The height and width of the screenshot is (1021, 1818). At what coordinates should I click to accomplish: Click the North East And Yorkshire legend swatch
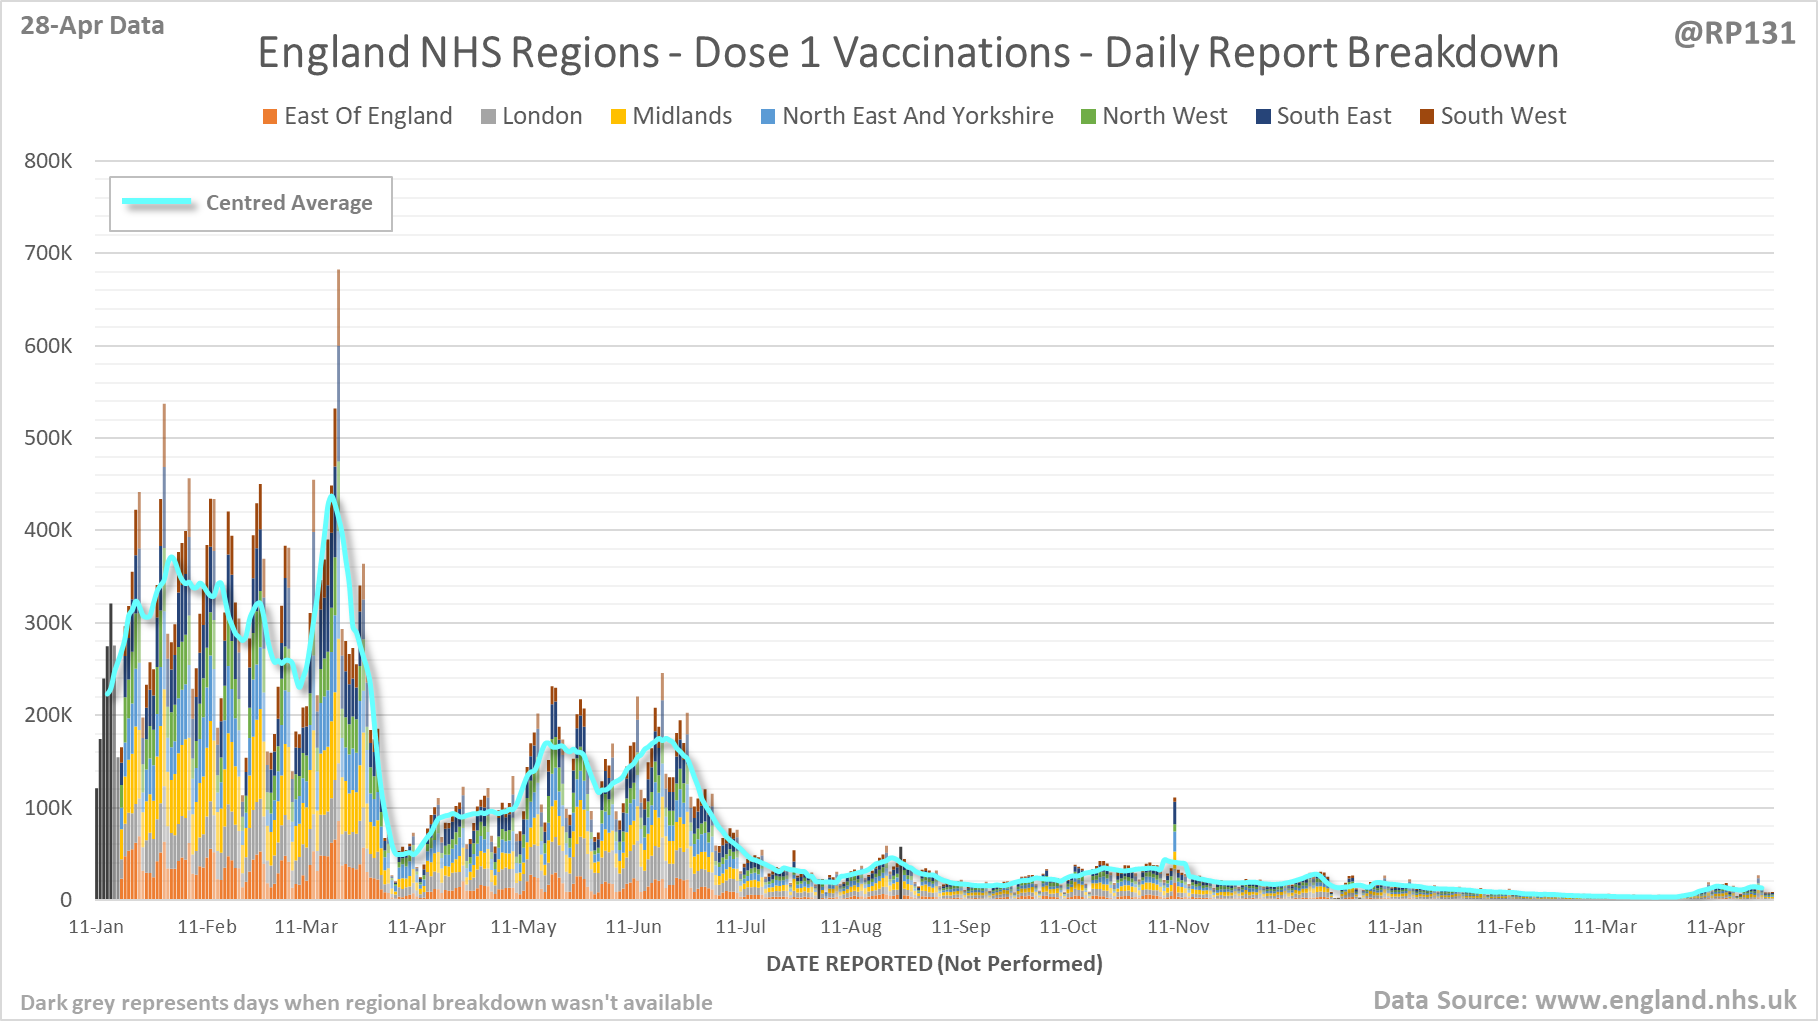tap(768, 117)
